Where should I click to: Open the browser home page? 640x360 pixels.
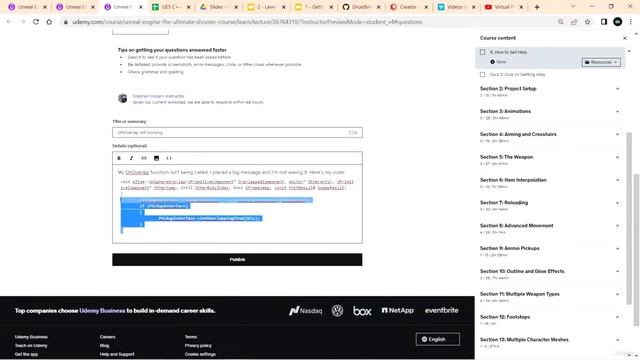[x=49, y=22]
